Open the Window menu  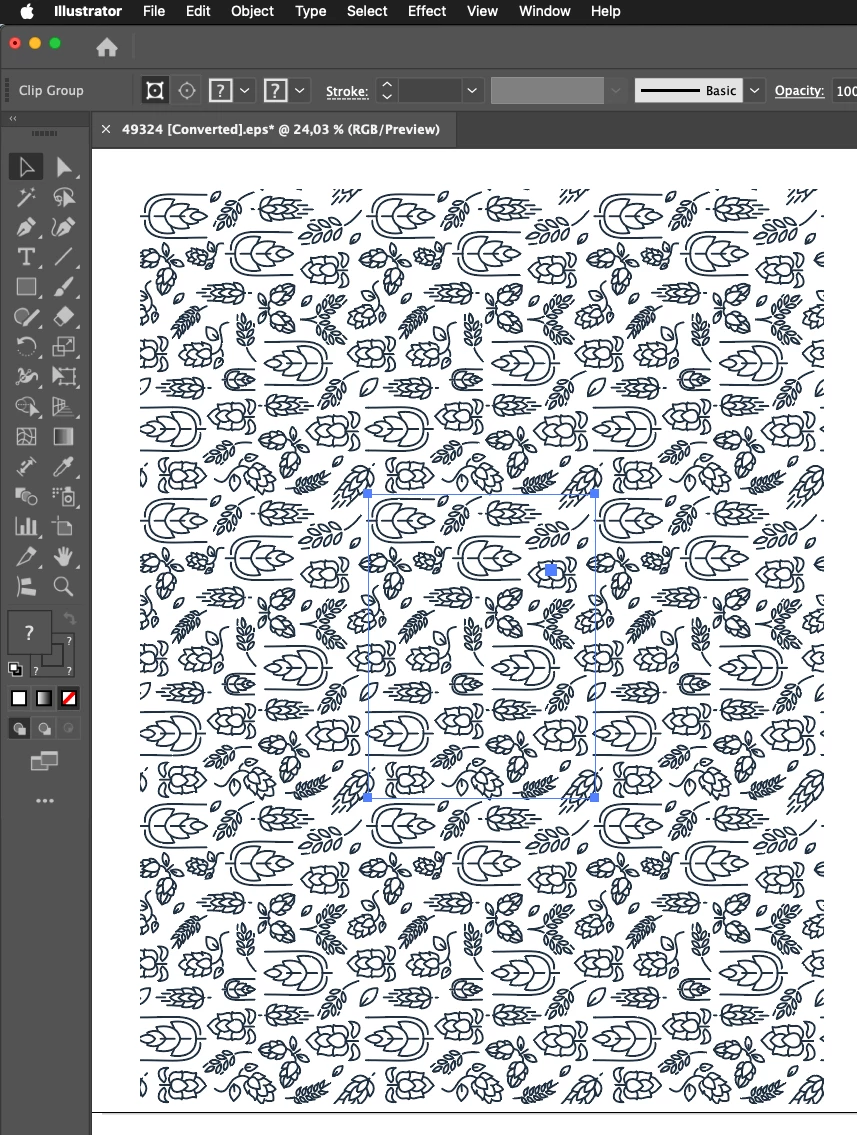544,11
